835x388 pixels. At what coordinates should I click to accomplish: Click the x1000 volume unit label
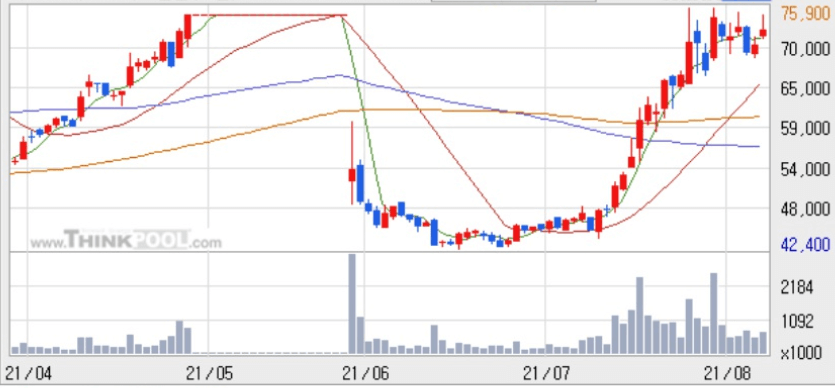click(x=800, y=353)
